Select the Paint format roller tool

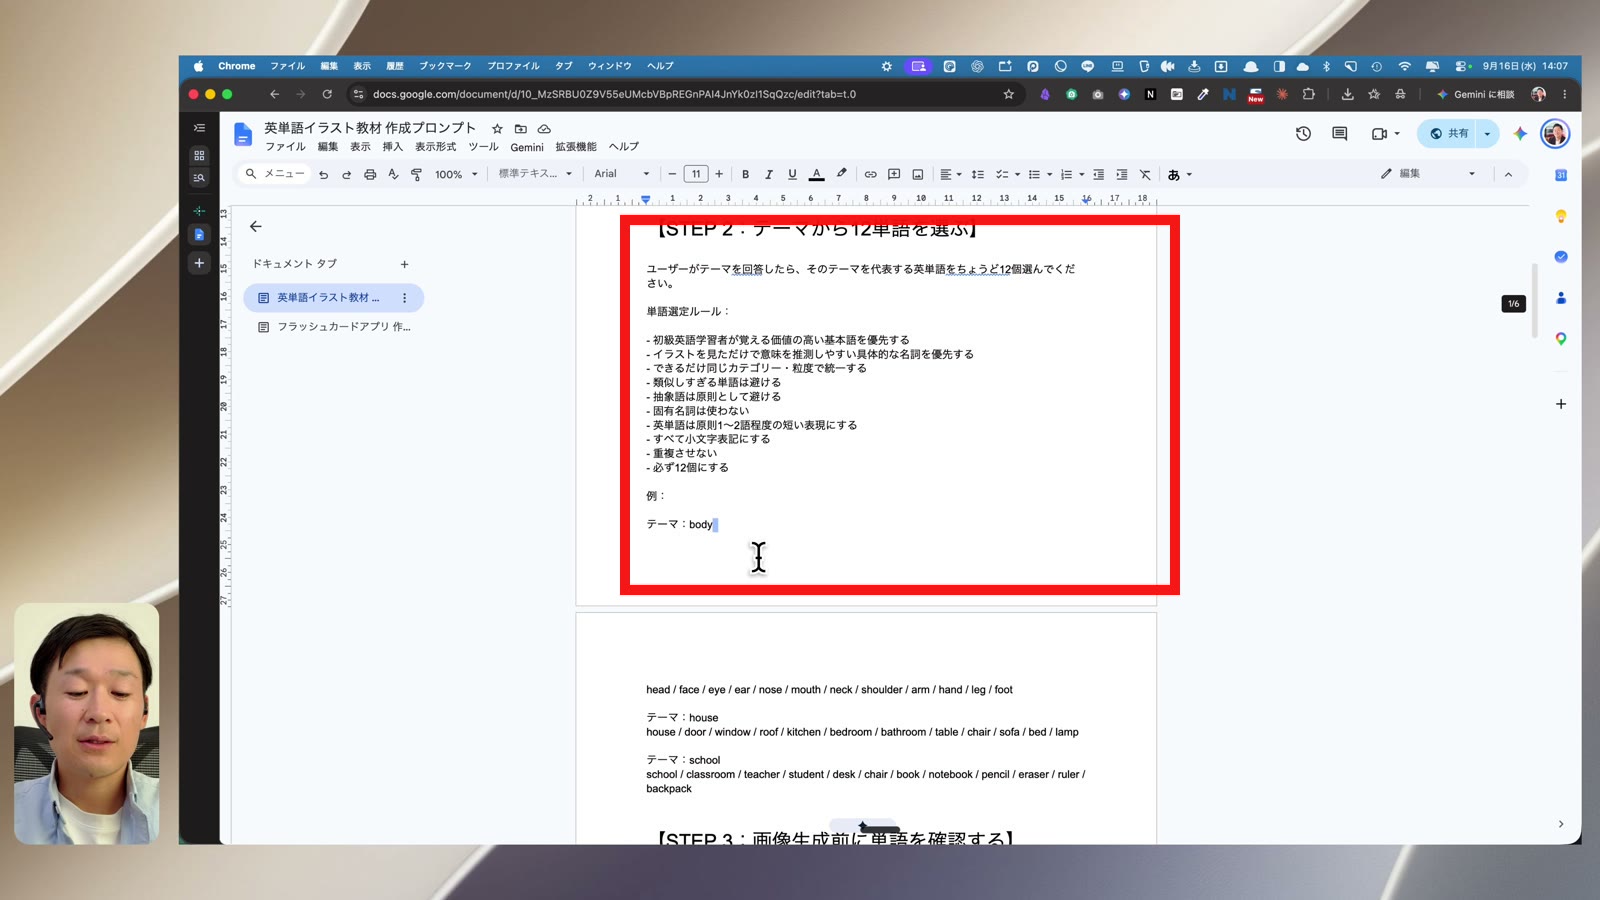[416, 174]
